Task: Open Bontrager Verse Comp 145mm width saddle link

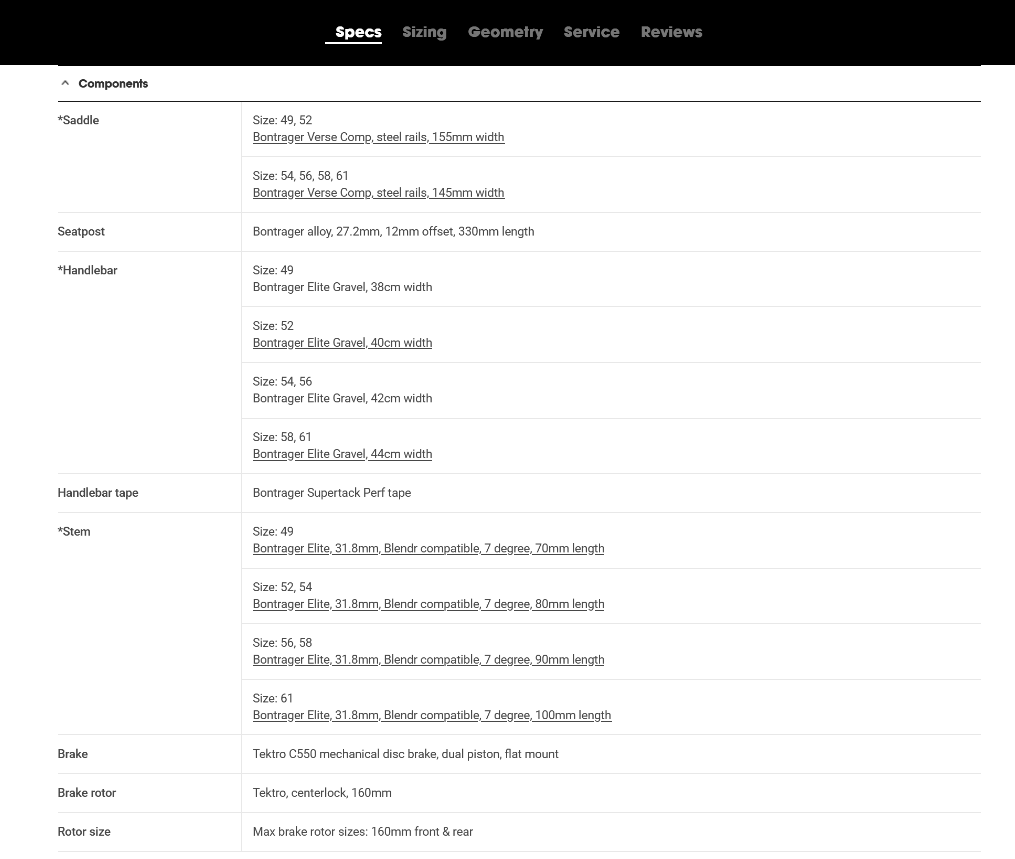Action: click(378, 192)
